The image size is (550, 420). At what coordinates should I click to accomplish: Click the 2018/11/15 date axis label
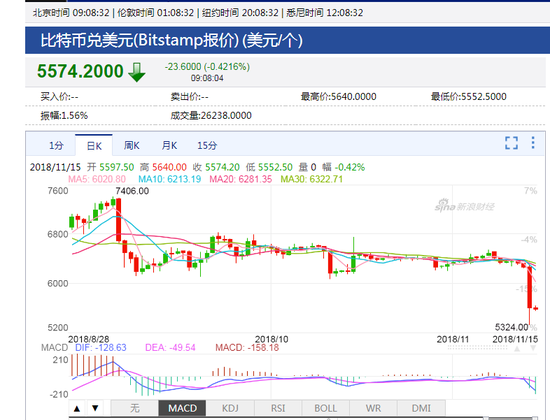point(515,339)
